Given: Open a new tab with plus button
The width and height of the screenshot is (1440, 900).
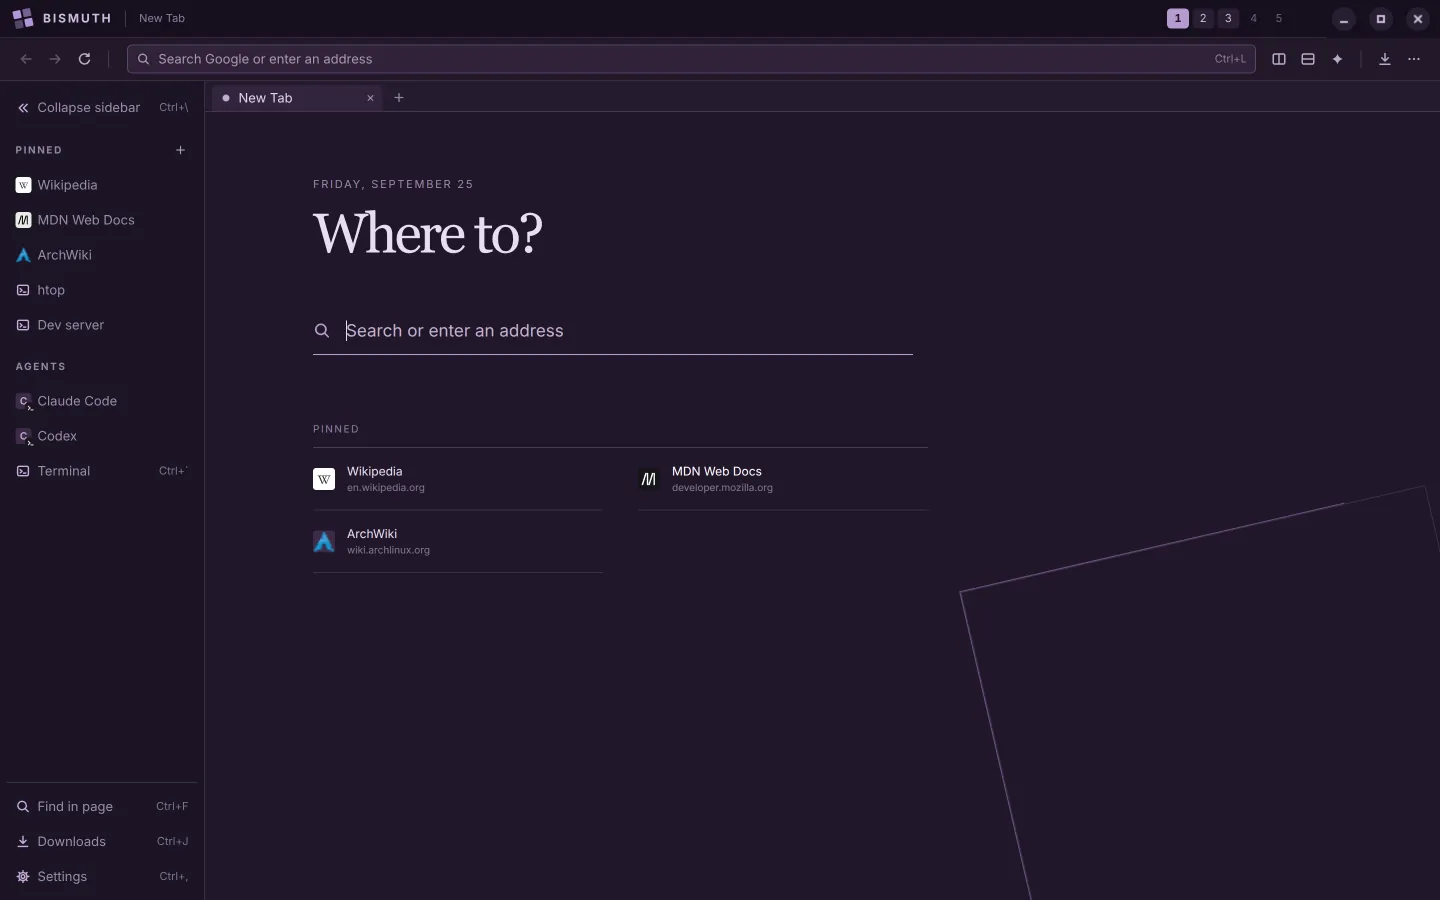Looking at the screenshot, I should pyautogui.click(x=399, y=98).
